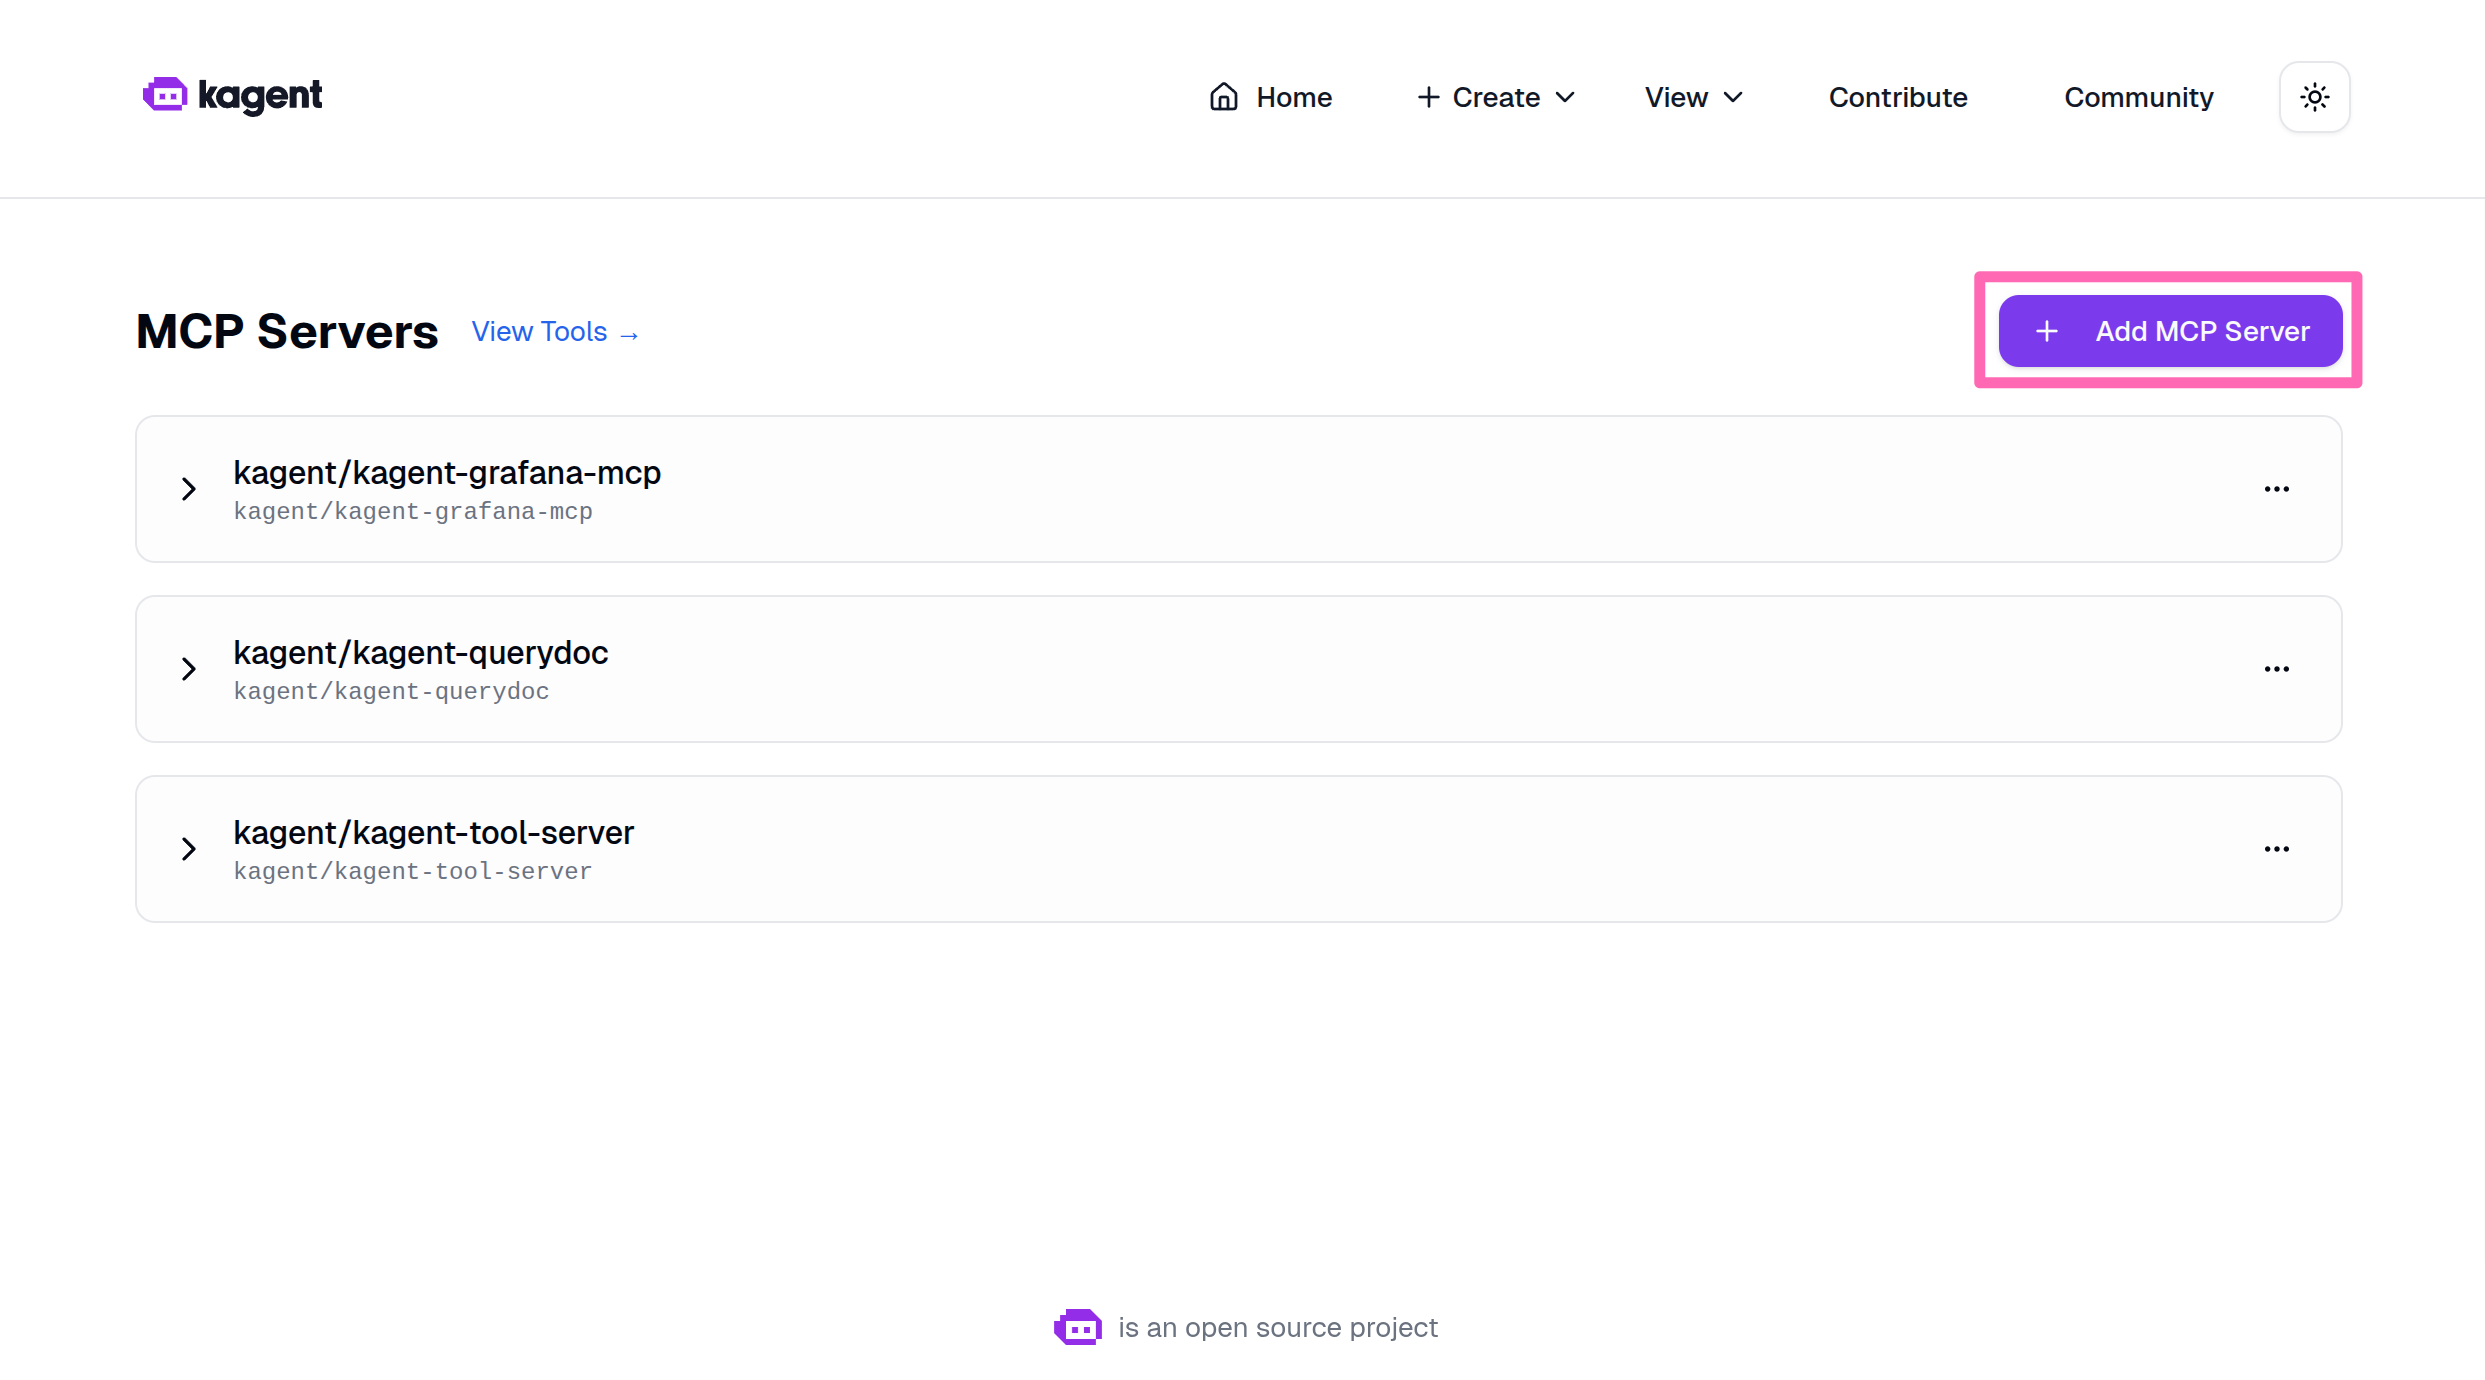This screenshot has height=1380, width=2485.
Task: Follow the View Tools link
Action: [x=555, y=331]
